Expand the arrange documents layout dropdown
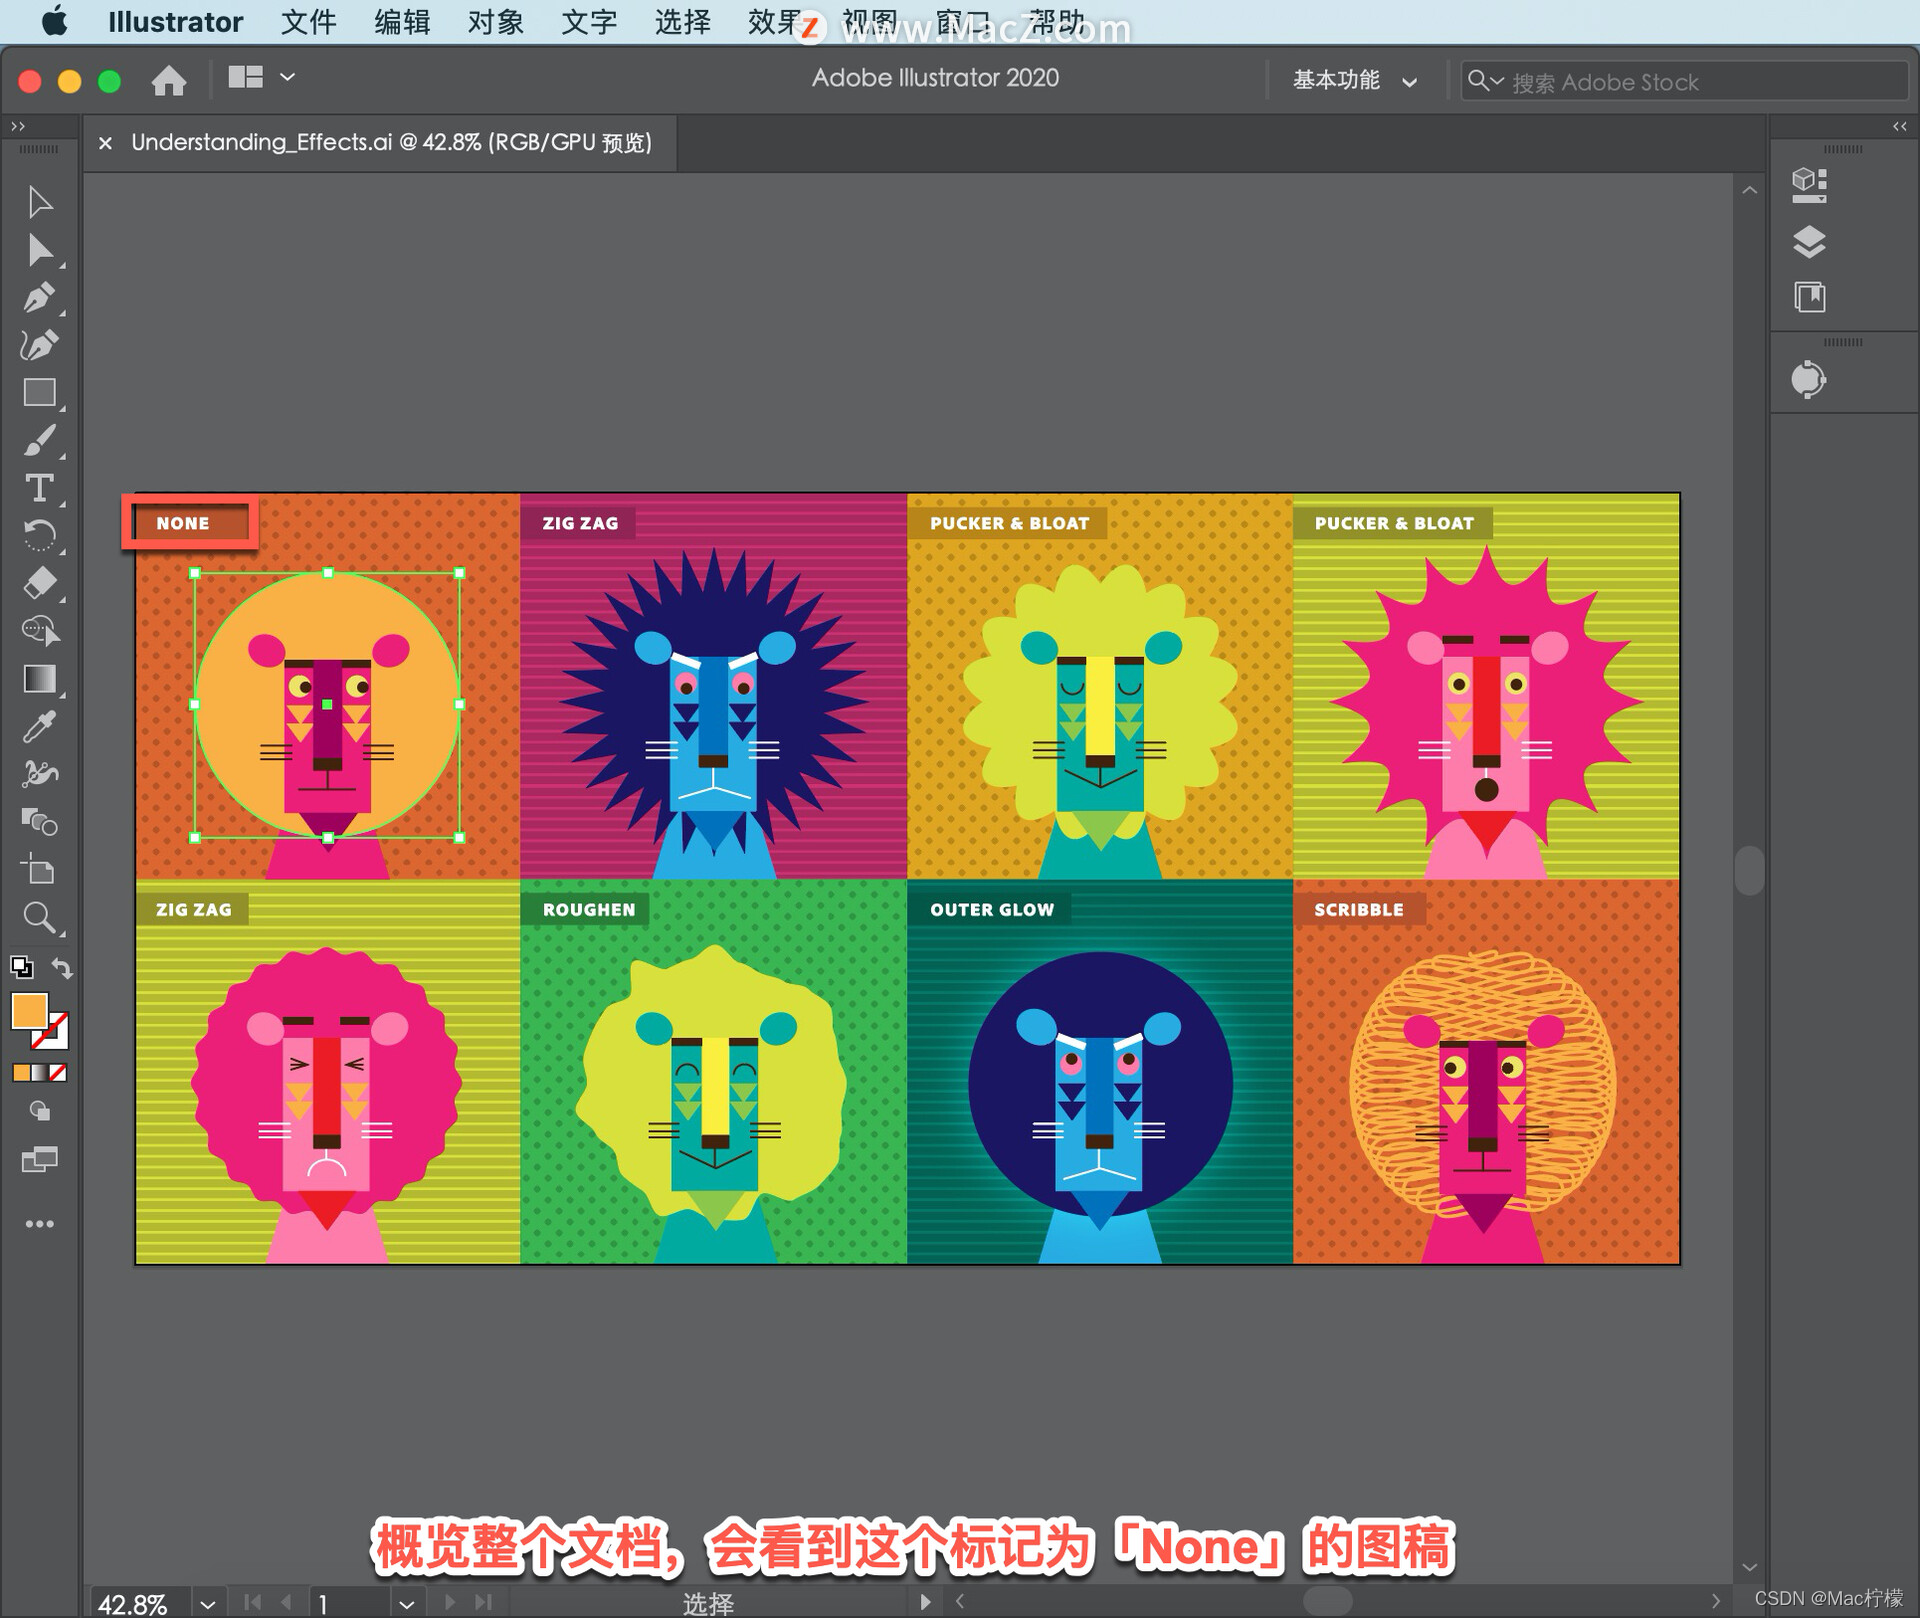Screen dimensions: 1920x1618 coord(288,77)
